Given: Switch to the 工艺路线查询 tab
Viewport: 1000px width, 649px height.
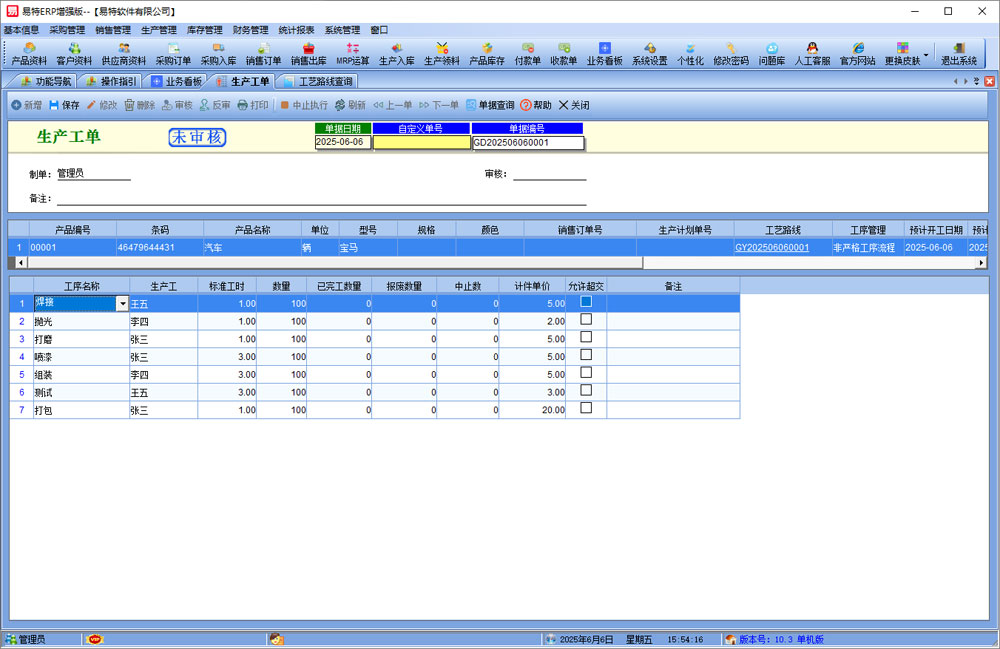Looking at the screenshot, I should [x=318, y=82].
